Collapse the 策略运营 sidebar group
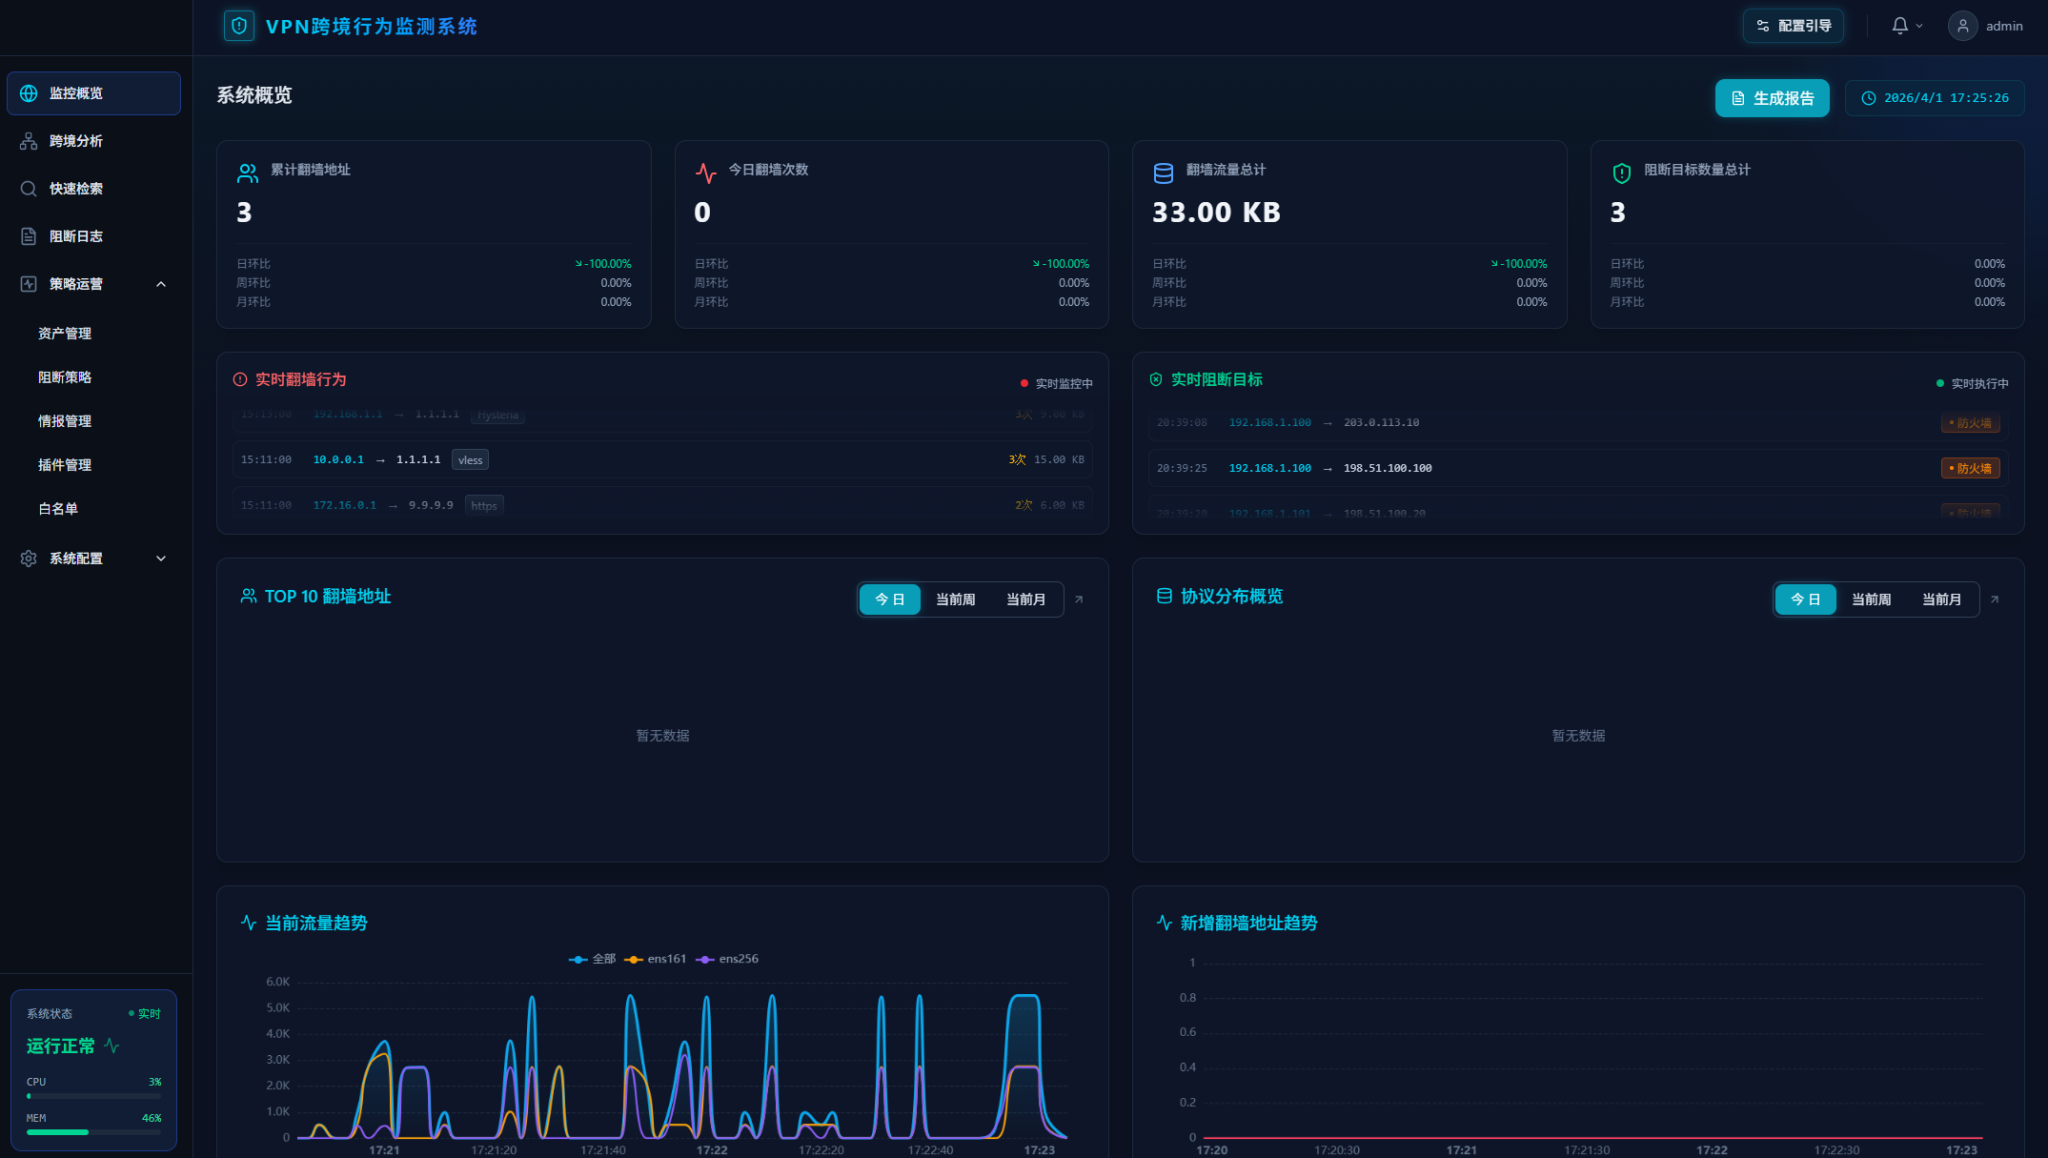 pos(160,284)
